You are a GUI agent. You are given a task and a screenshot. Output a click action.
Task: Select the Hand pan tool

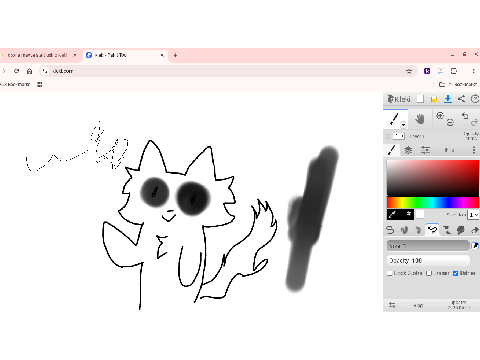tap(420, 119)
